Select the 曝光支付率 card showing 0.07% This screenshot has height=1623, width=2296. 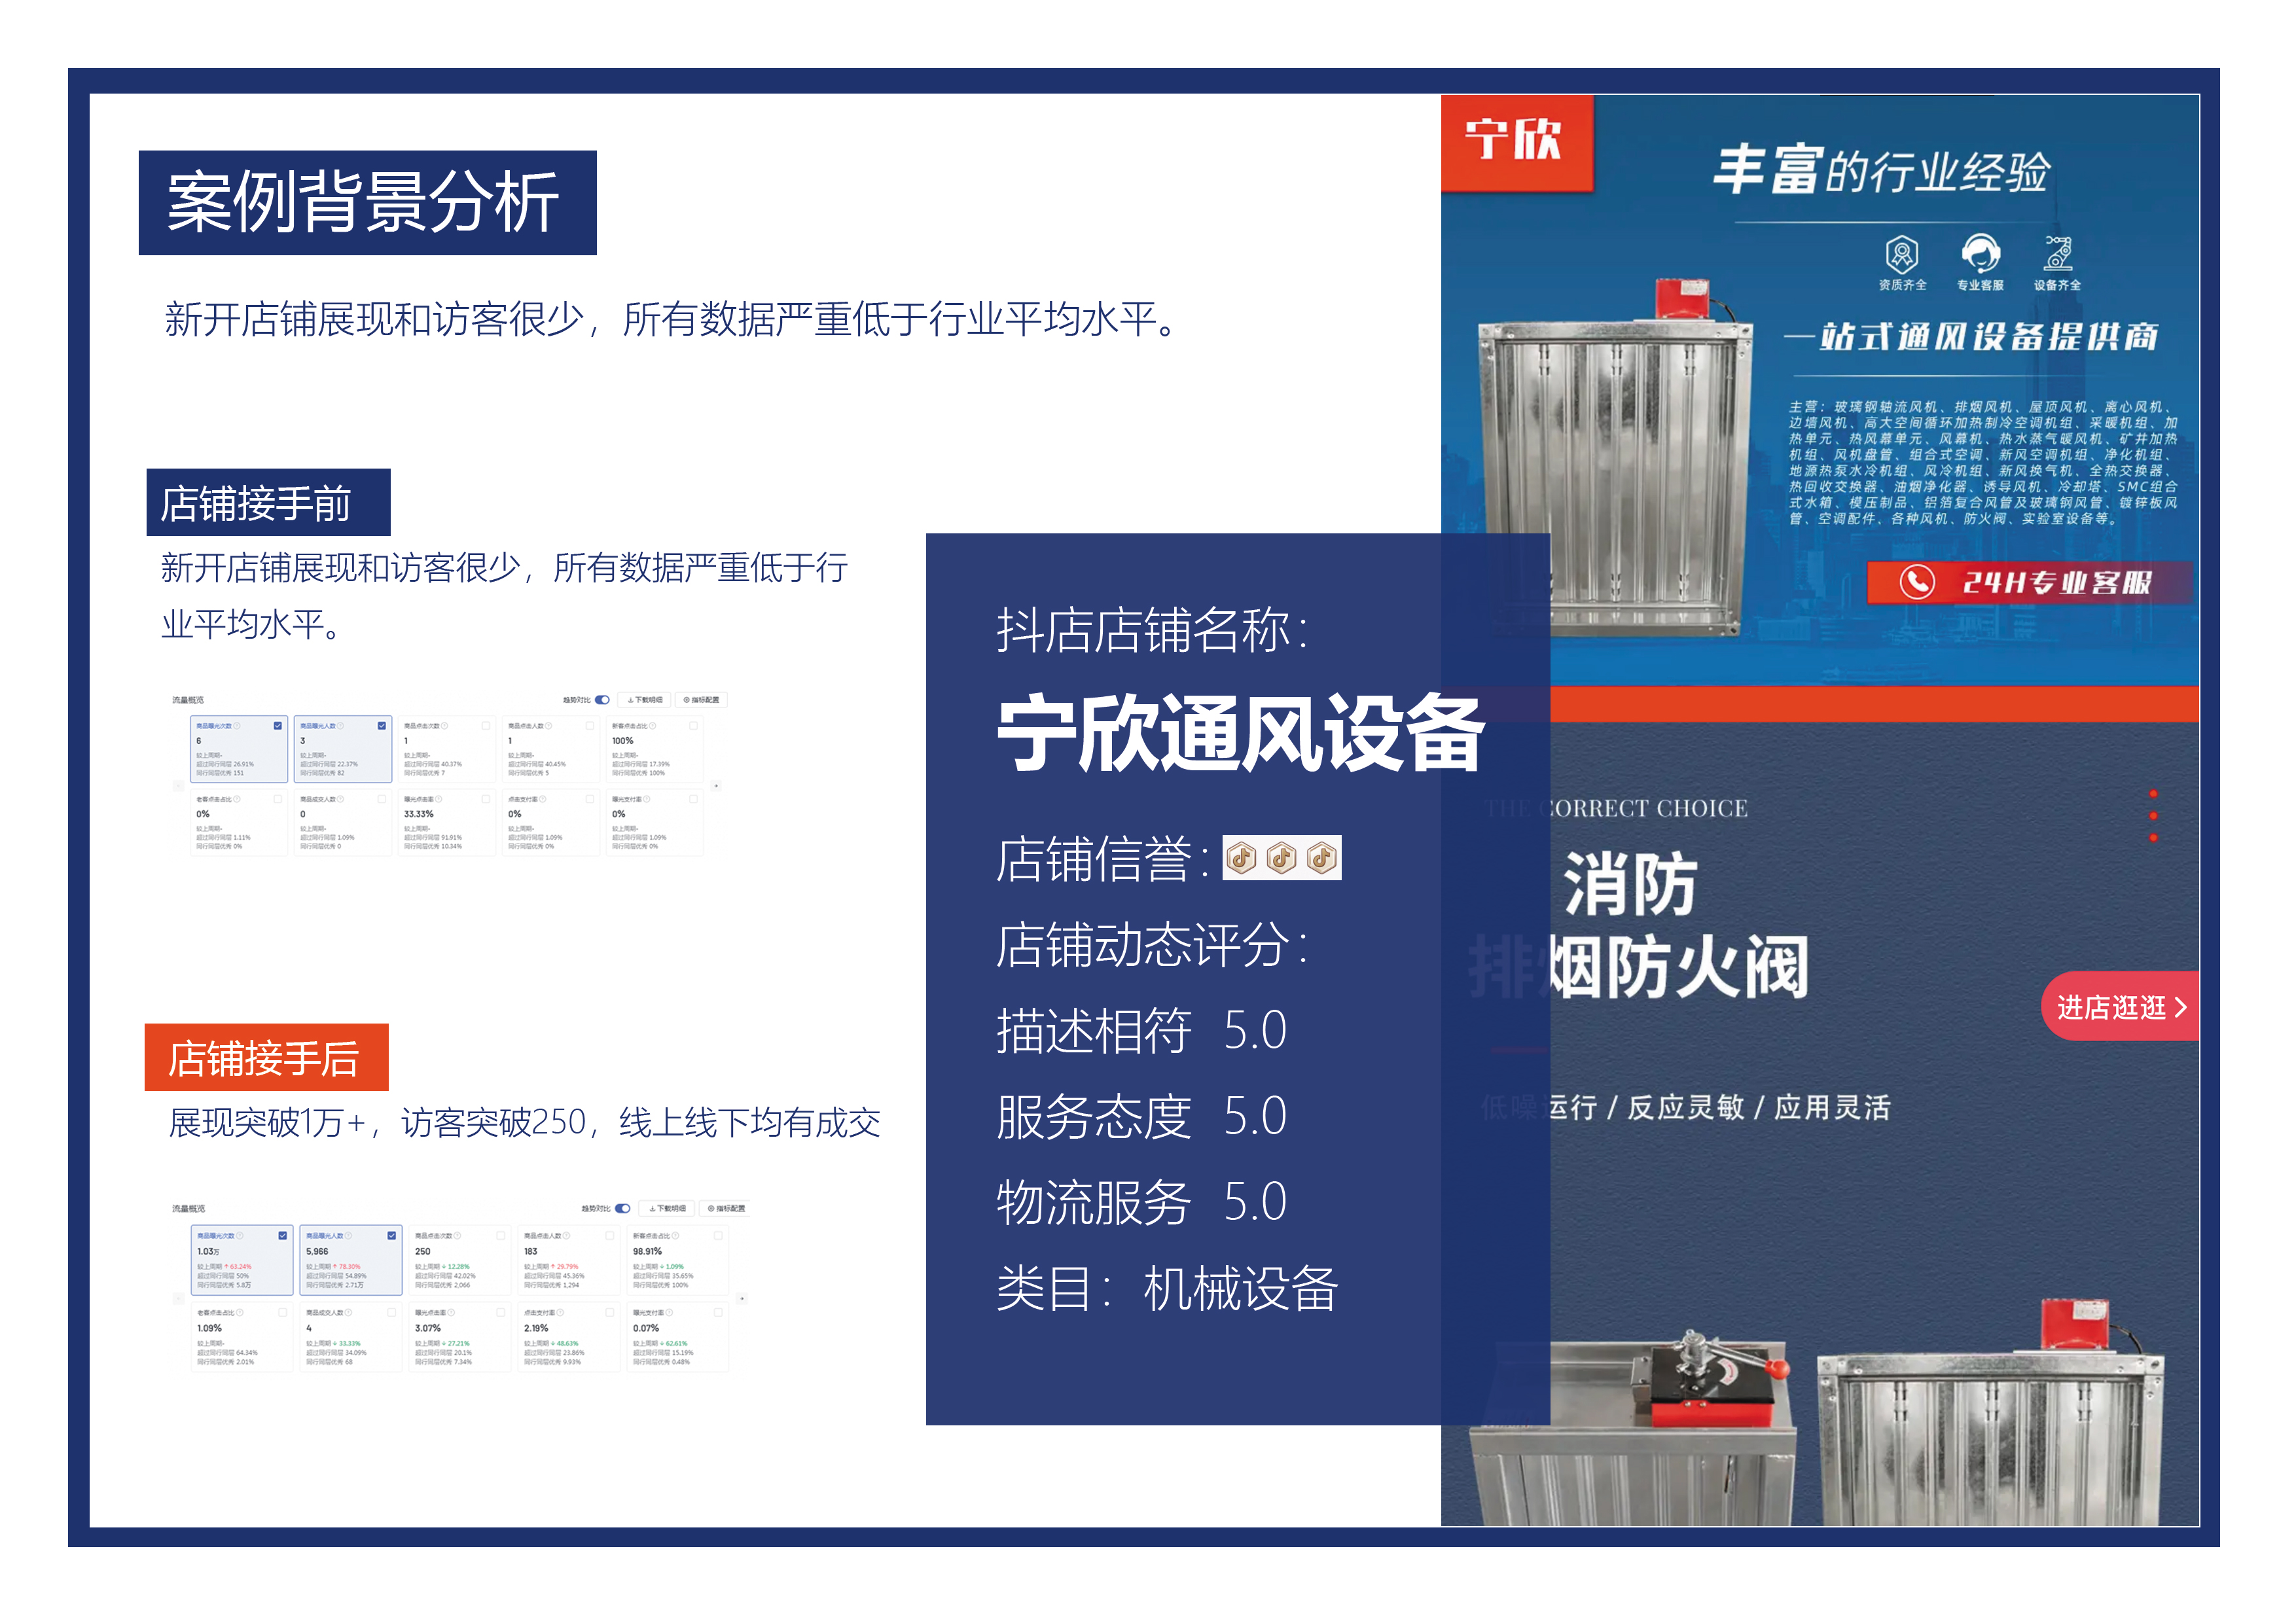click(x=677, y=1336)
